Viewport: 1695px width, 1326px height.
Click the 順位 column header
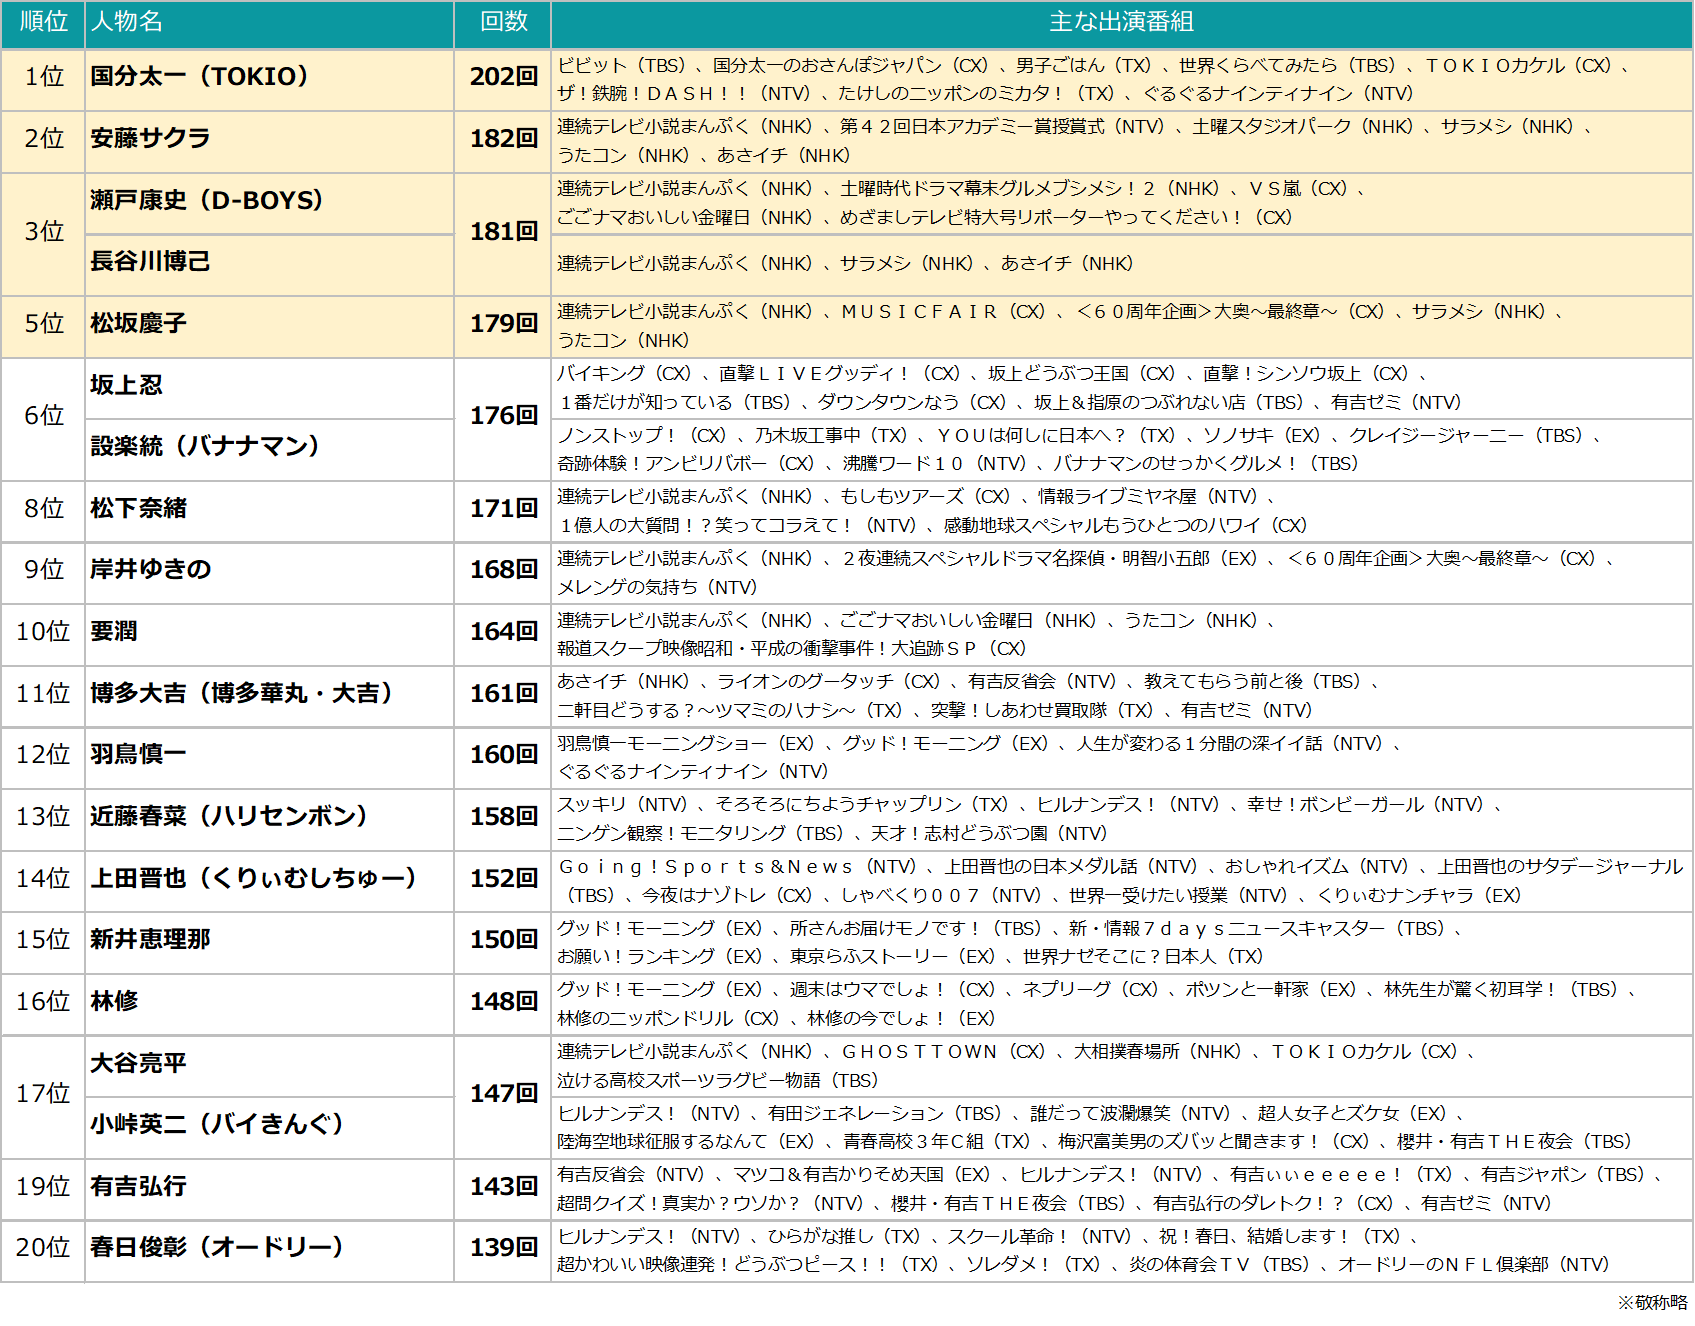[x=43, y=22]
